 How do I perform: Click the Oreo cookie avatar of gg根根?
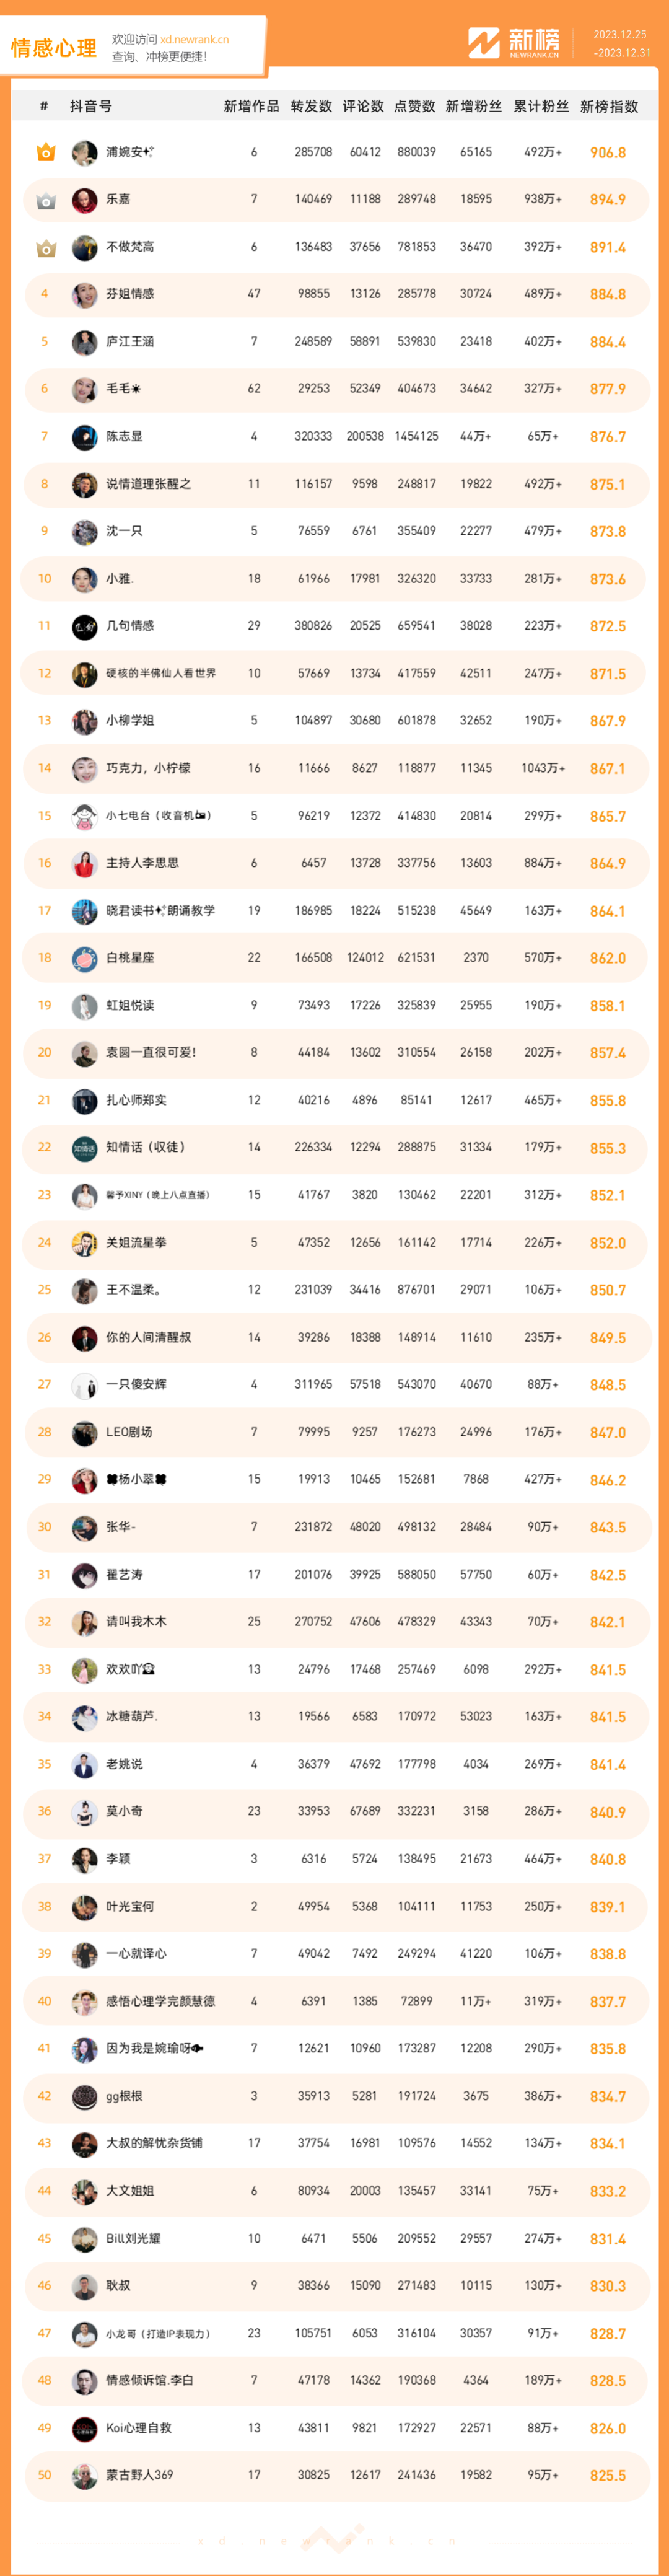coord(84,2096)
